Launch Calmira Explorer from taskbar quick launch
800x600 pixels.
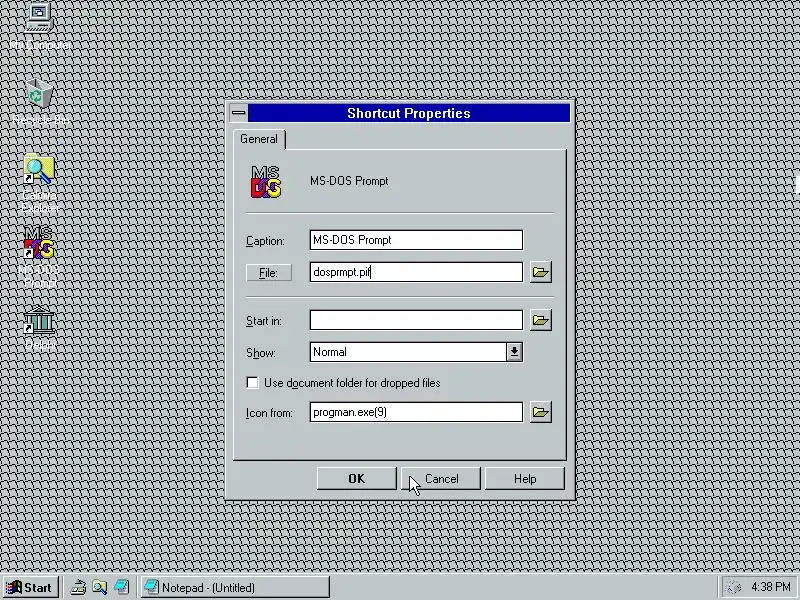coord(100,587)
